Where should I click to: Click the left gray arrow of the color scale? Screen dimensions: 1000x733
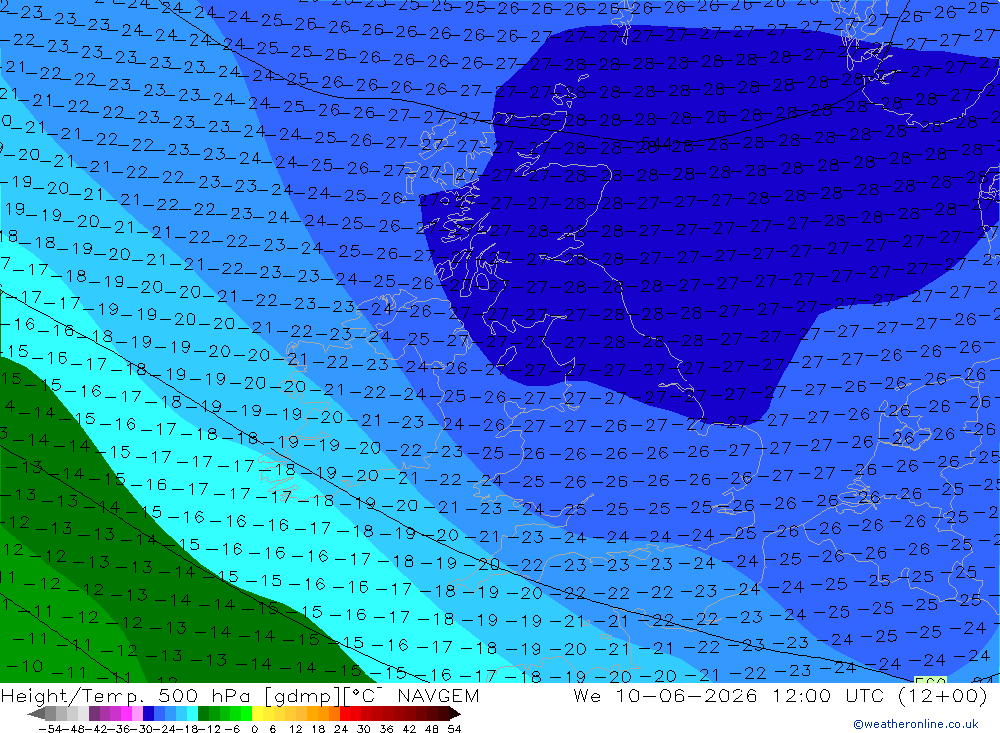36,713
